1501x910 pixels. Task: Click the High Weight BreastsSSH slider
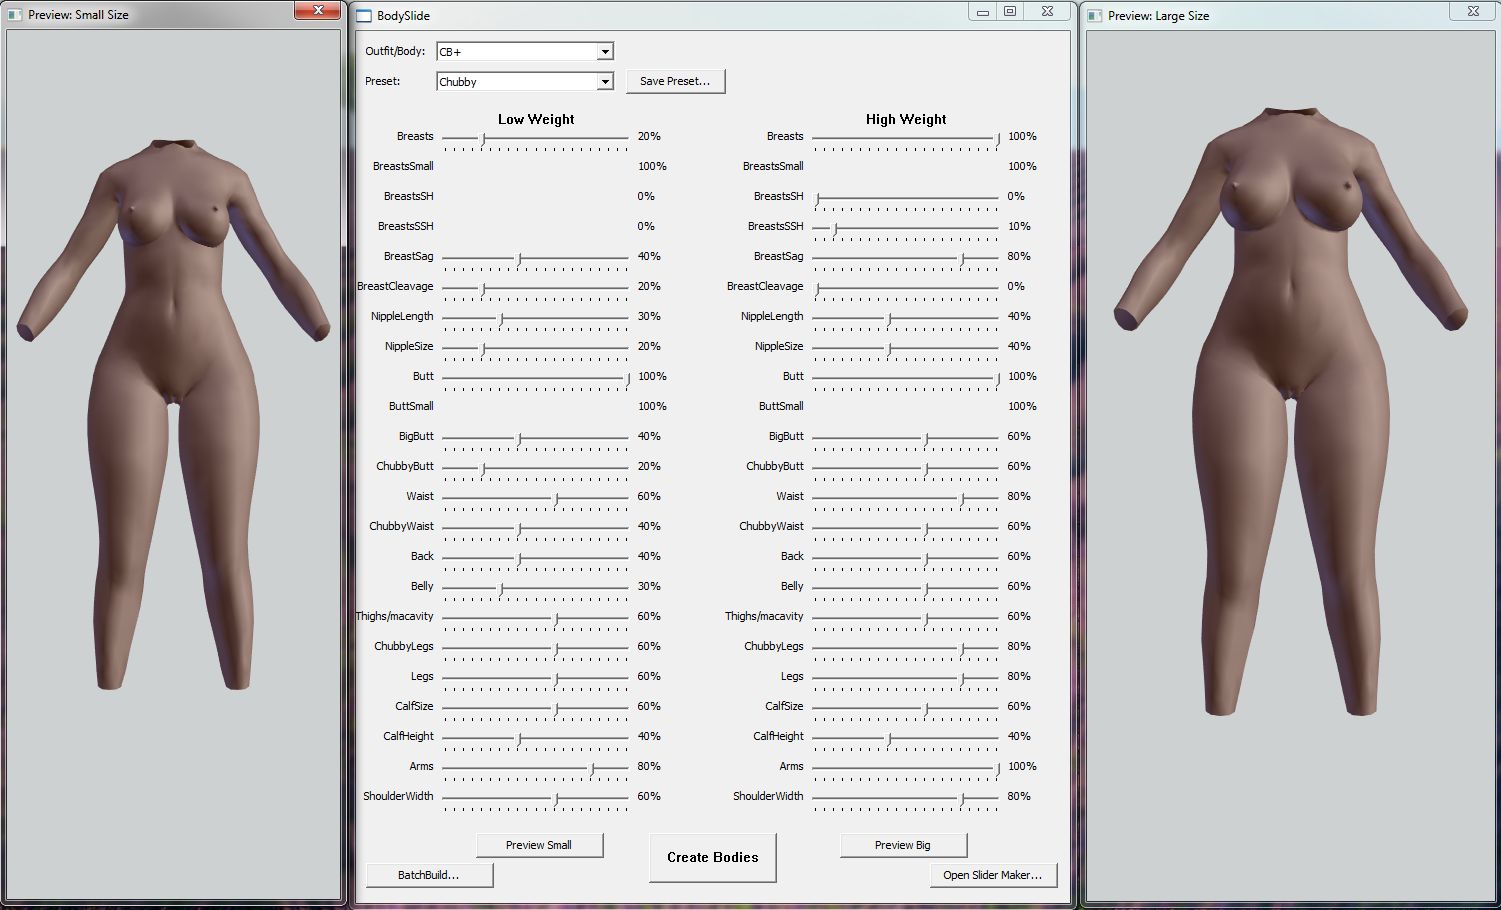(905, 231)
